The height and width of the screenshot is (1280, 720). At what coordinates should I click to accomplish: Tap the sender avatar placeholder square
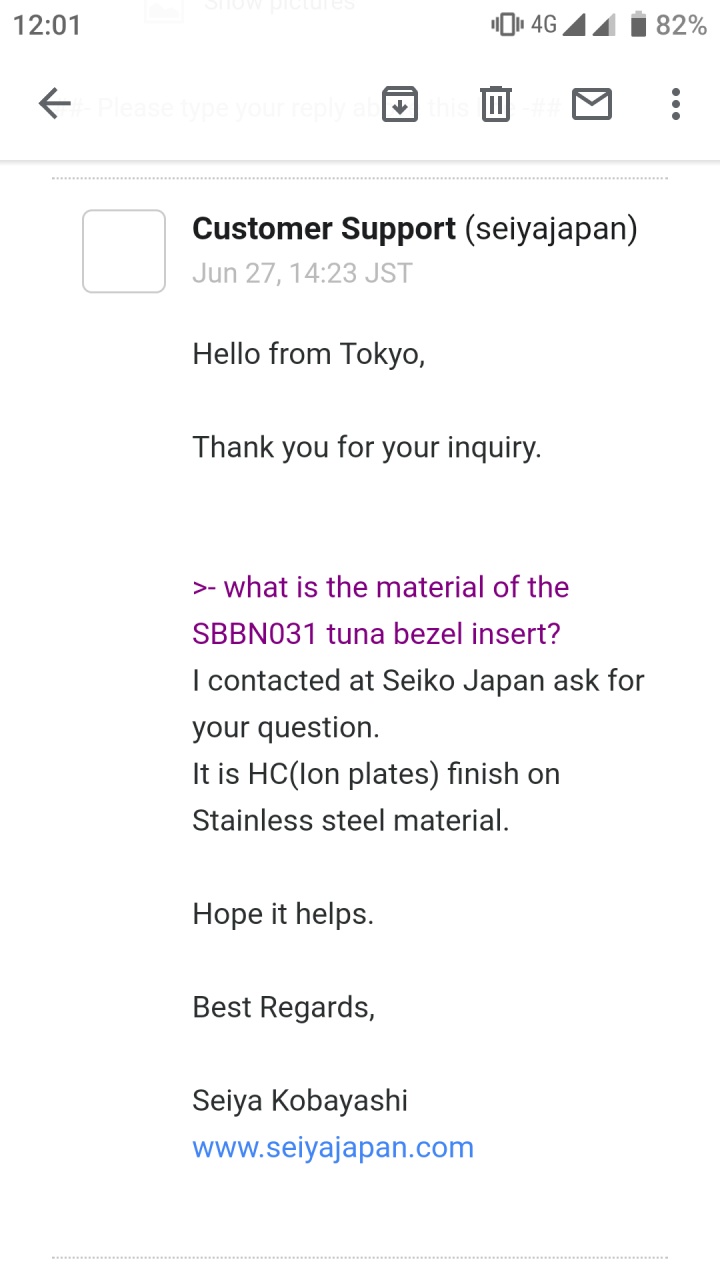(124, 251)
